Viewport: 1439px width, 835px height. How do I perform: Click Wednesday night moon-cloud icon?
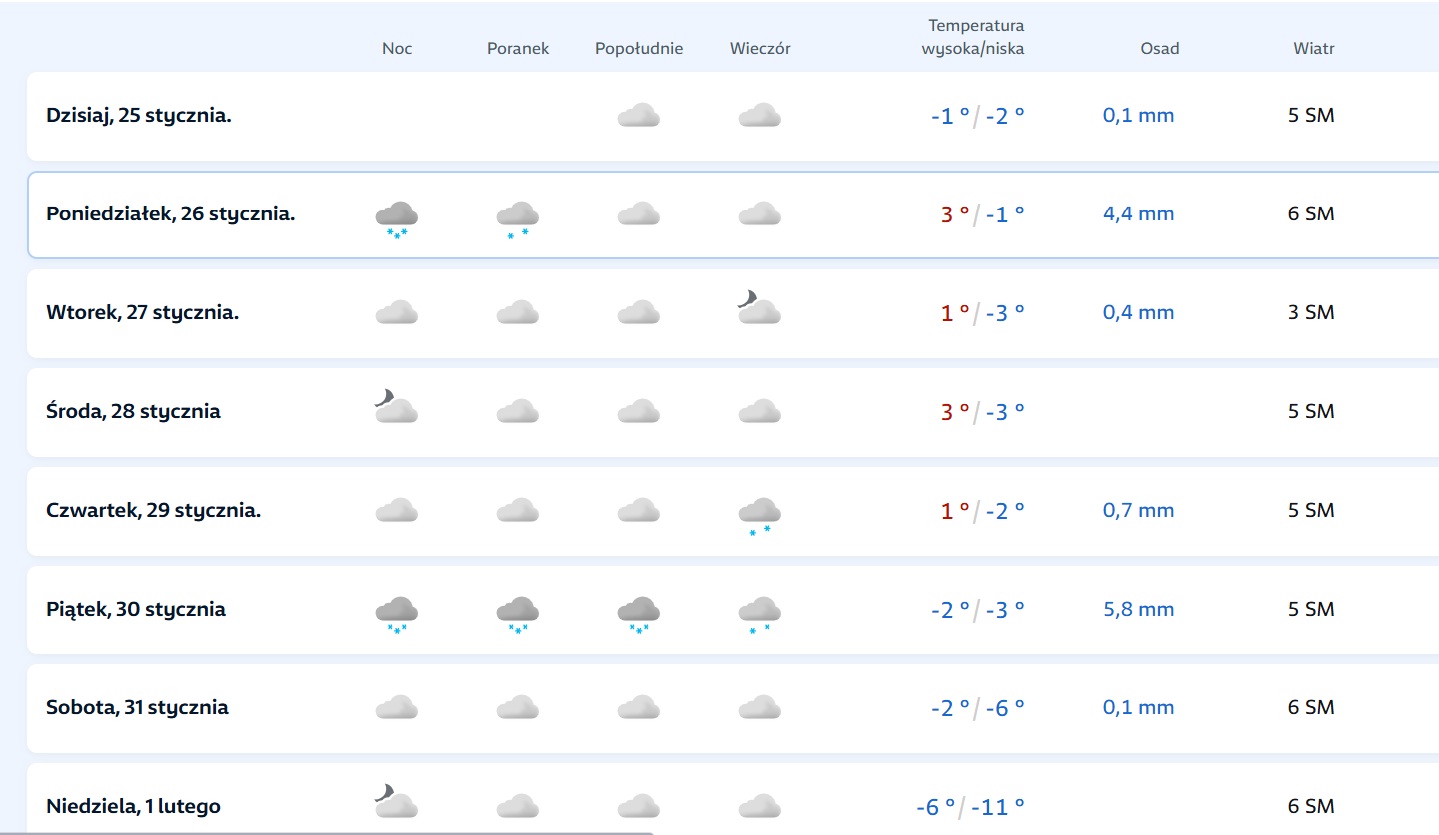tap(396, 408)
